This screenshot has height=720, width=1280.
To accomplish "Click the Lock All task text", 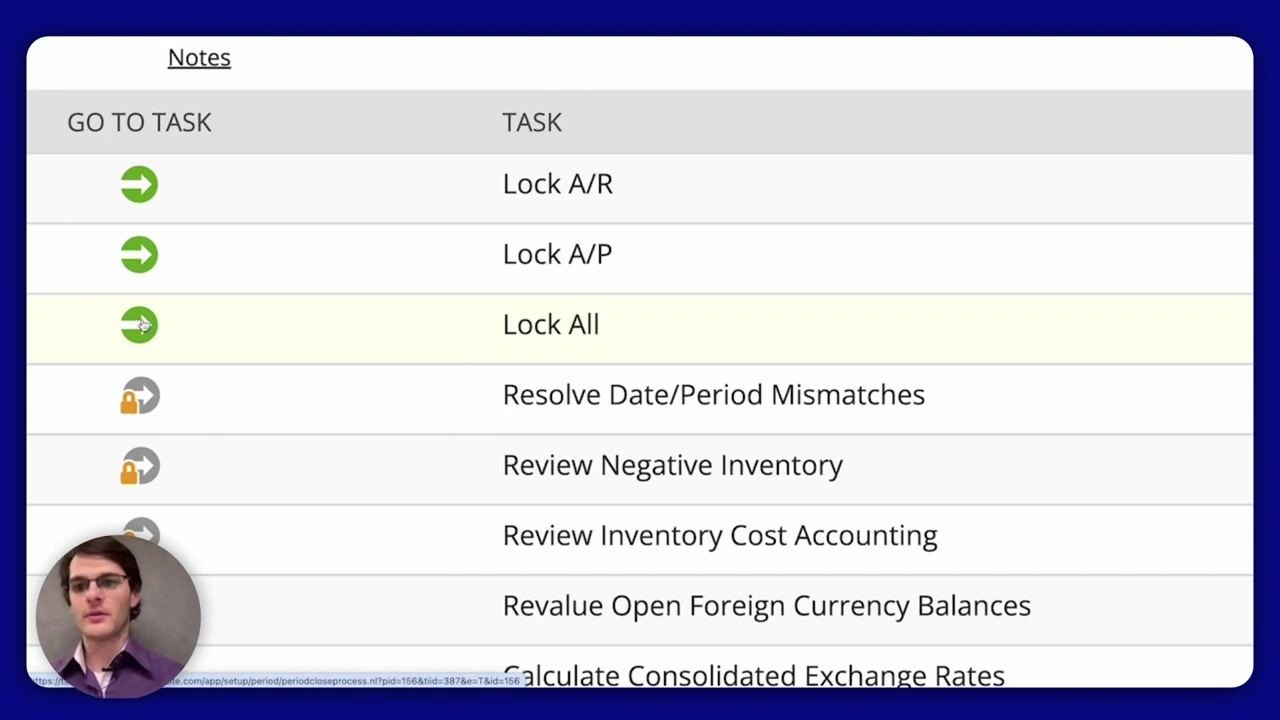I will point(551,324).
